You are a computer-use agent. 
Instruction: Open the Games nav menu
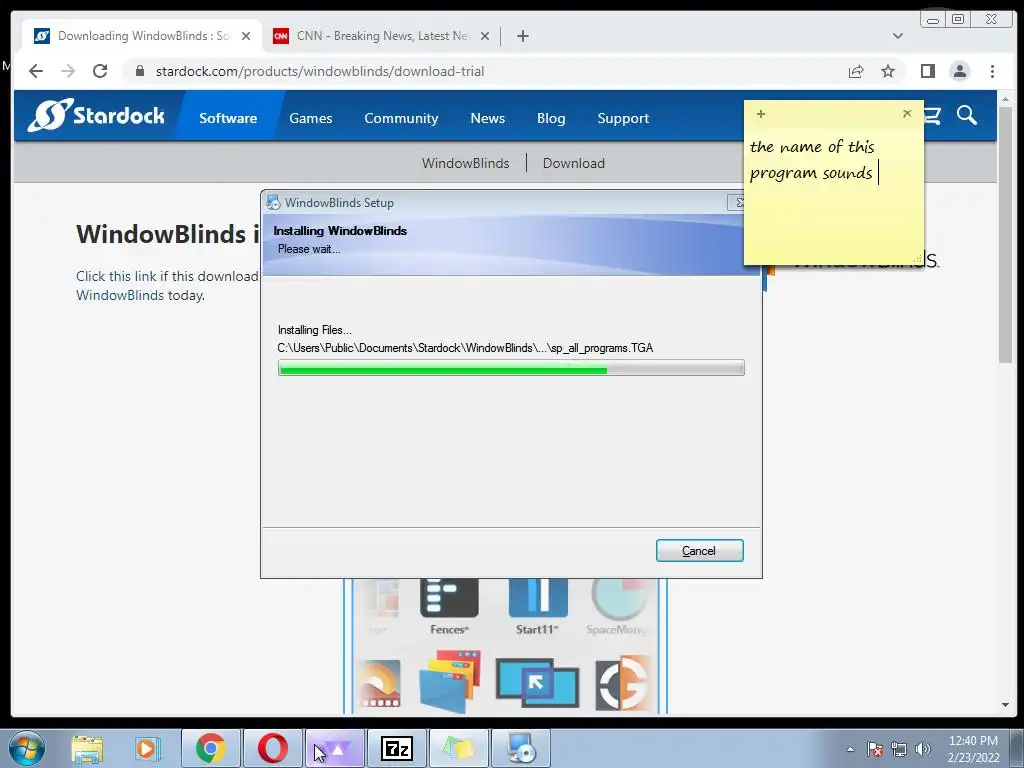pos(311,118)
